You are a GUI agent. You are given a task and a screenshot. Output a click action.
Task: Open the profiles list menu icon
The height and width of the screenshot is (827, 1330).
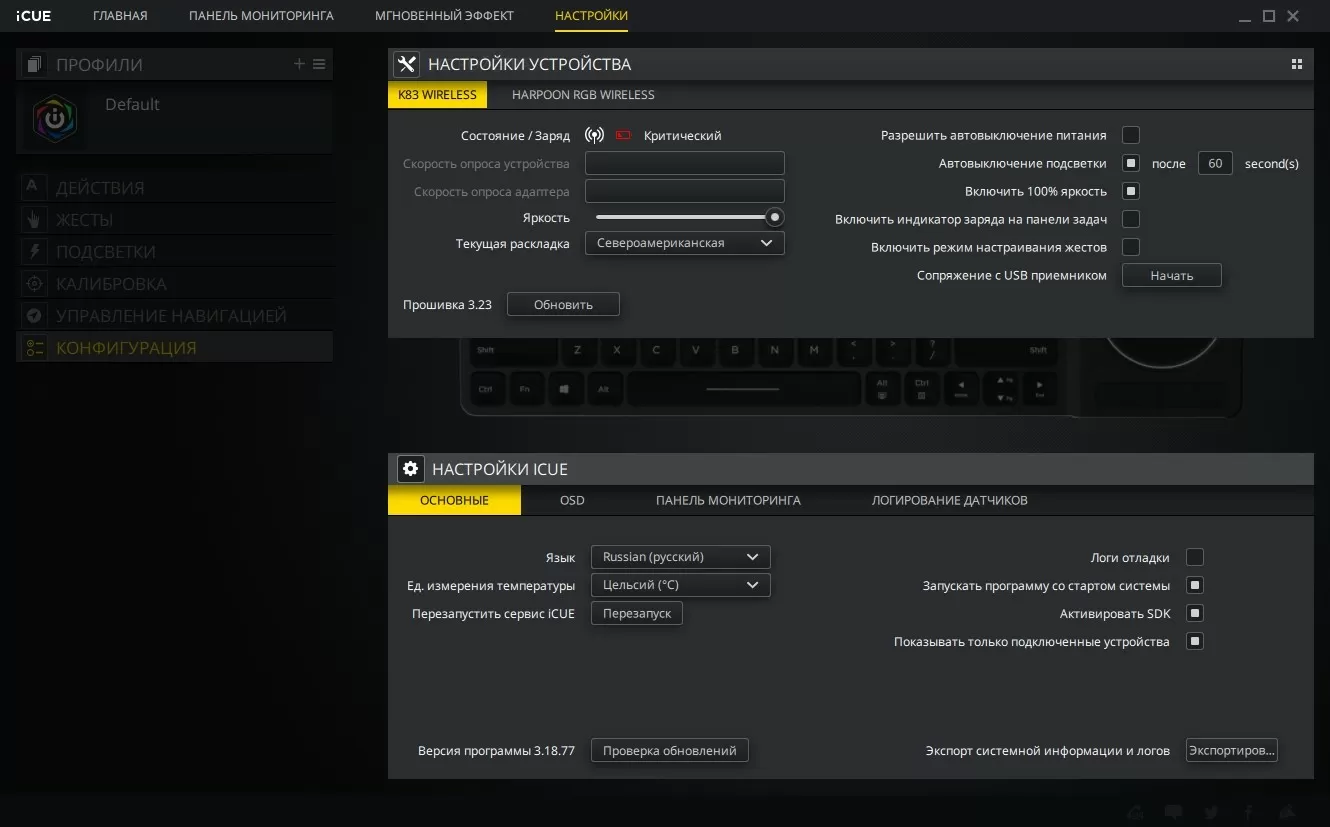[319, 64]
